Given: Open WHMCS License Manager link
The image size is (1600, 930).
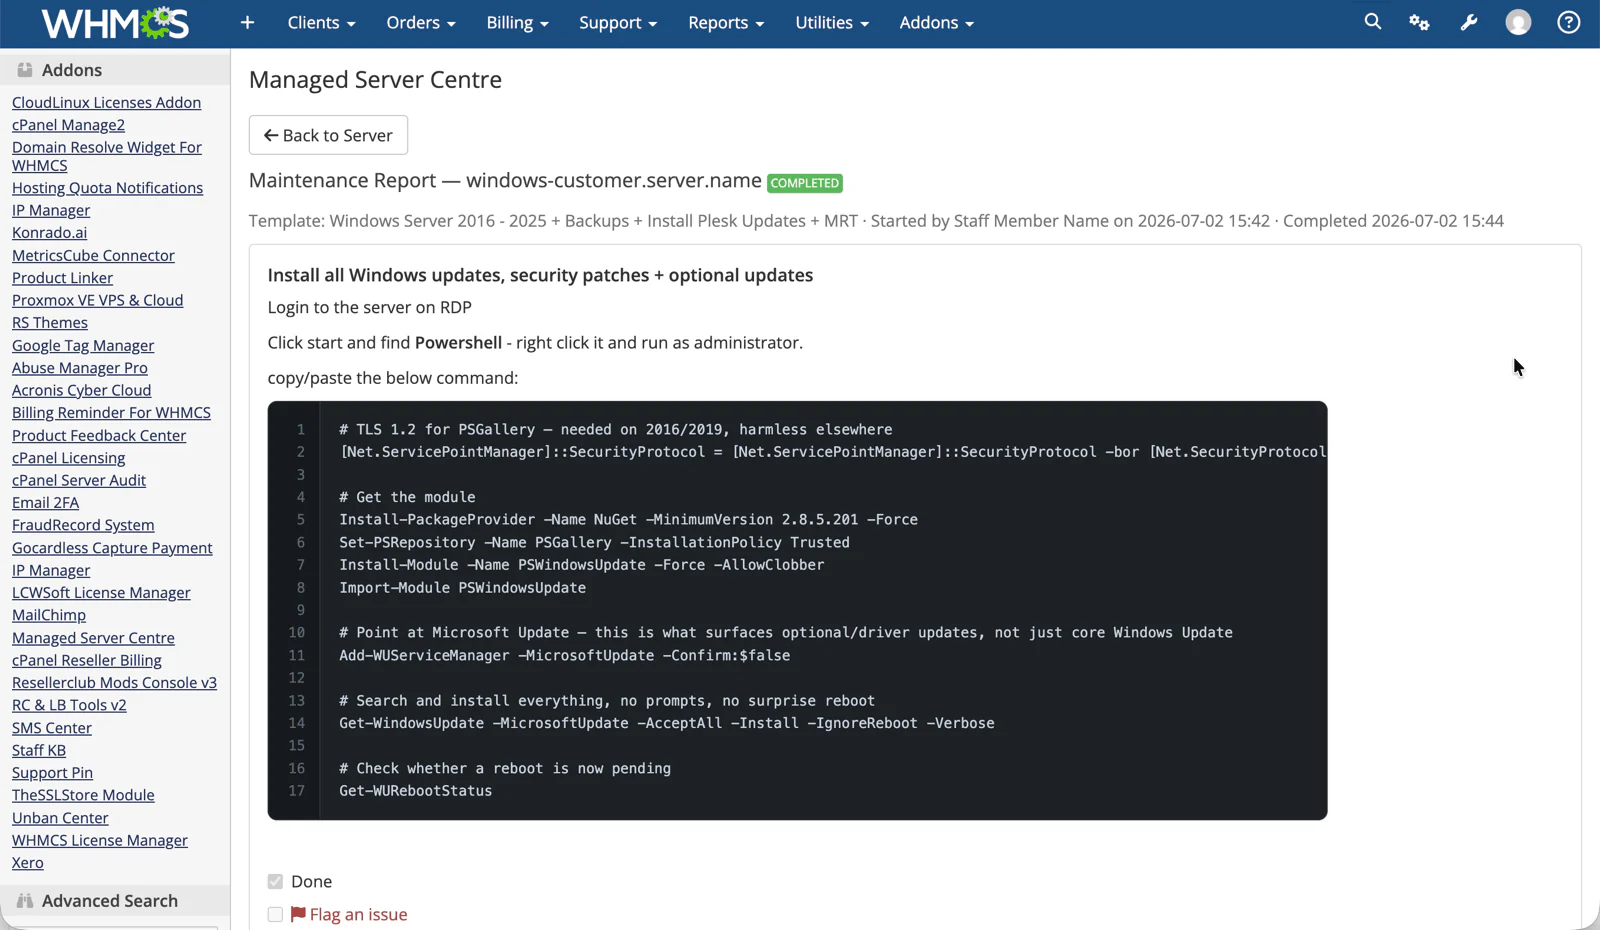Looking at the screenshot, I should click(x=100, y=841).
